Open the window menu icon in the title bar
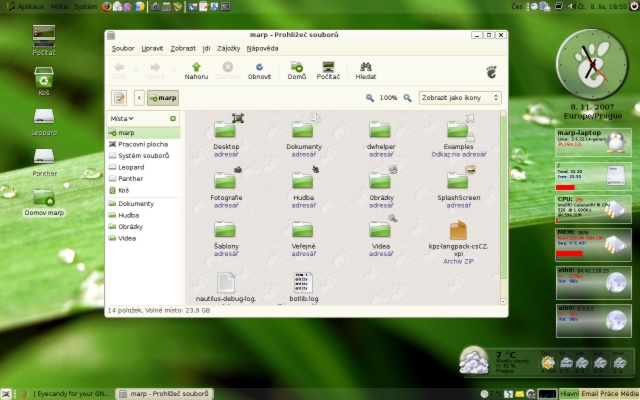 click(x=111, y=36)
